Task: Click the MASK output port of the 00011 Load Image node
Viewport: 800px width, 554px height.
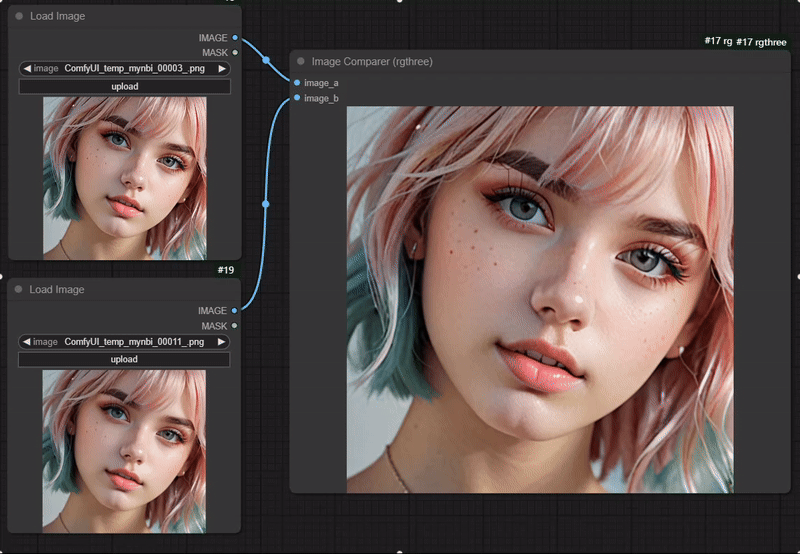Action: (235, 325)
